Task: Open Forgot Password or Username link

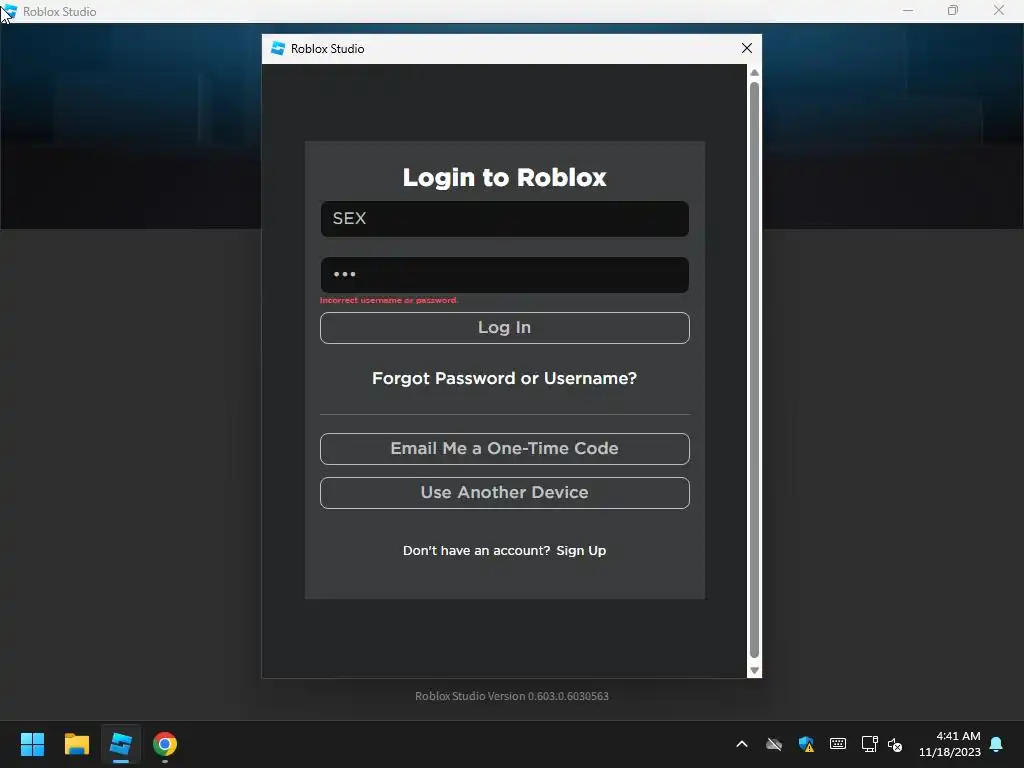Action: coord(504,379)
